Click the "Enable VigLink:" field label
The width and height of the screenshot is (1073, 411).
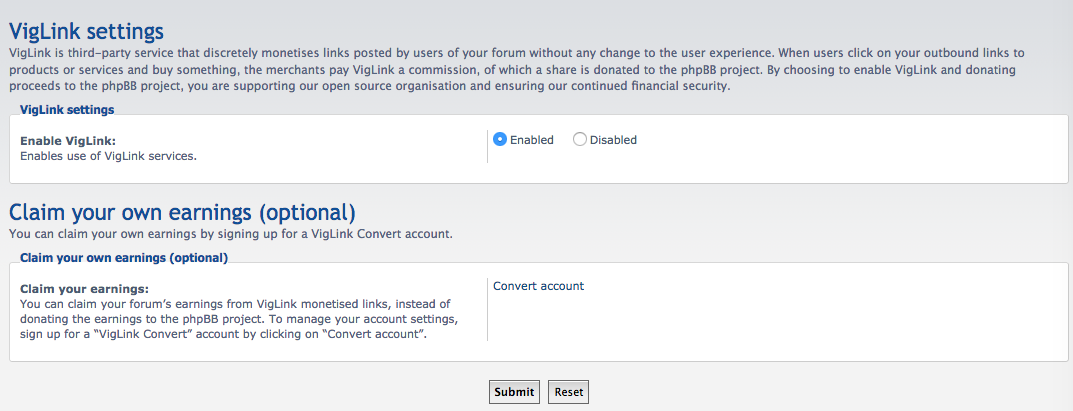pos(68,141)
